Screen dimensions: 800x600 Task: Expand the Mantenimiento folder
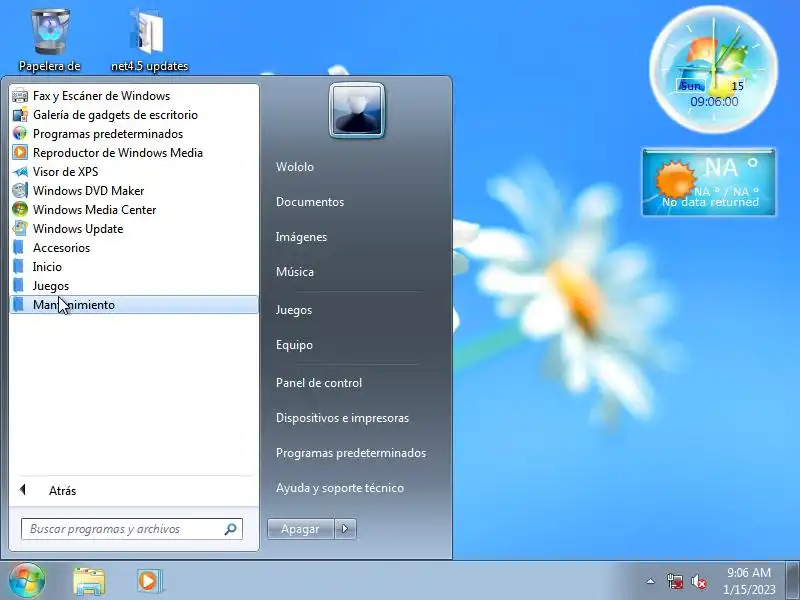pyautogui.click(x=134, y=305)
